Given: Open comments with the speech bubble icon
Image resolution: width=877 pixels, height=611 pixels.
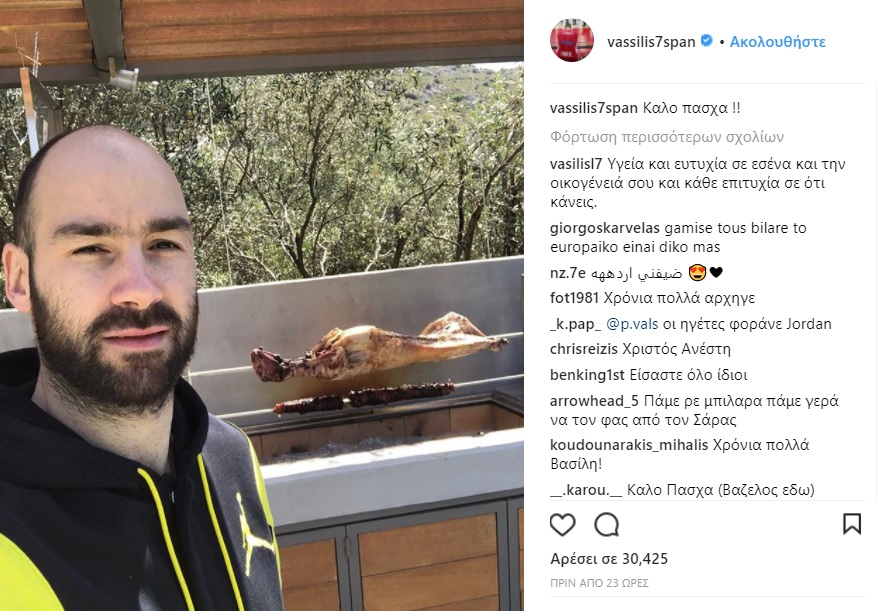Looking at the screenshot, I should (606, 525).
